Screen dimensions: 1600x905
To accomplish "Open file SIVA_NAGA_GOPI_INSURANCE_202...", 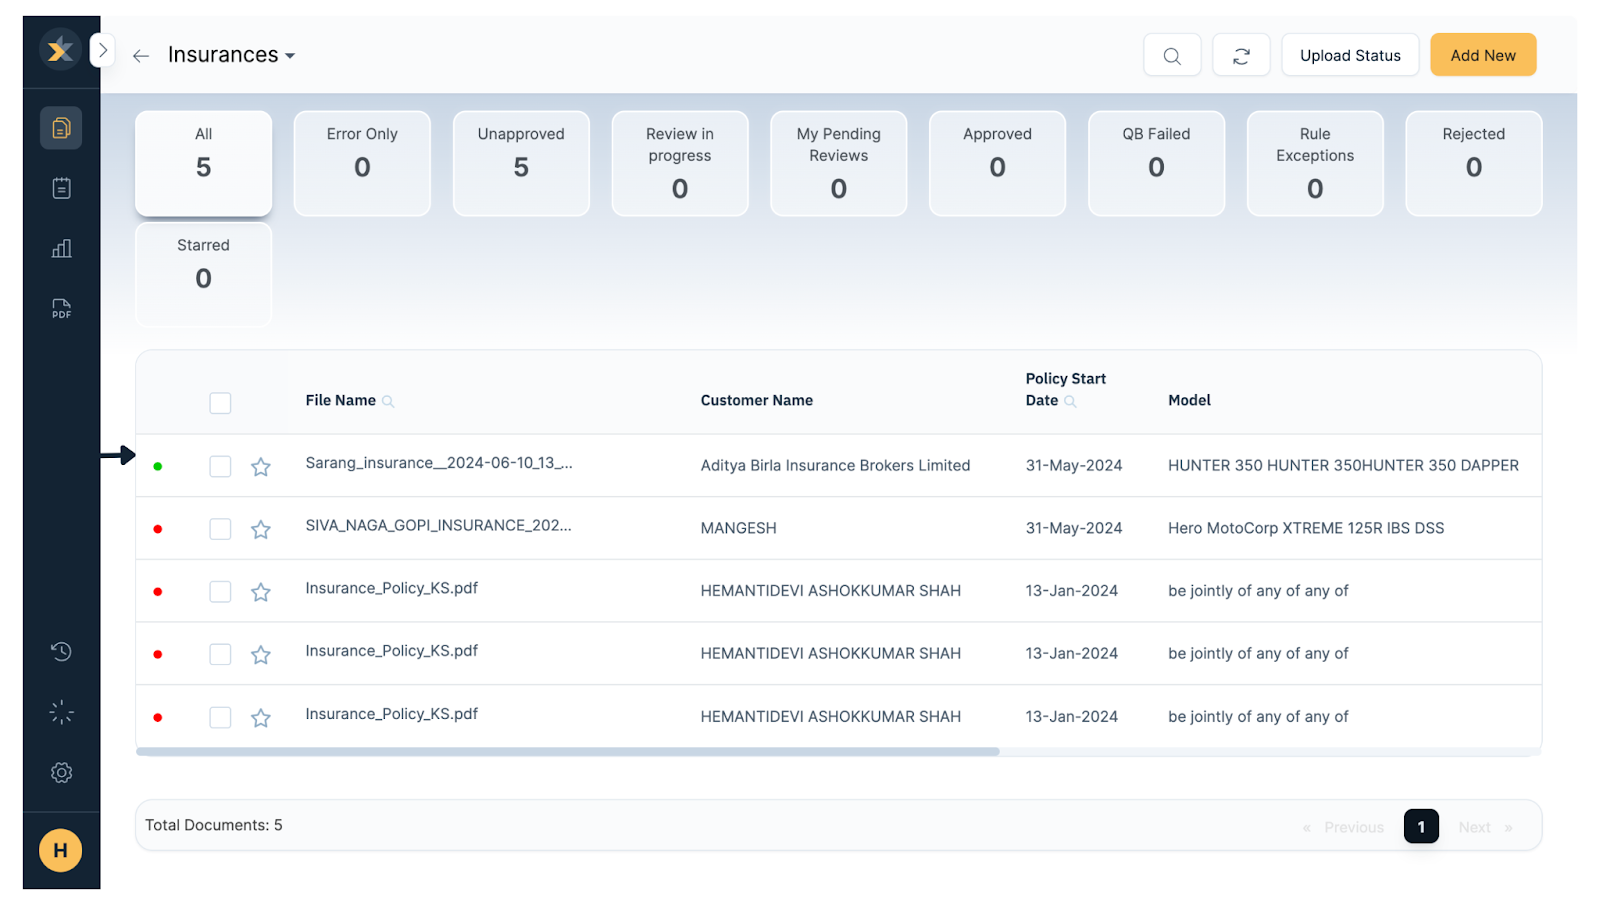I will (x=439, y=525).
